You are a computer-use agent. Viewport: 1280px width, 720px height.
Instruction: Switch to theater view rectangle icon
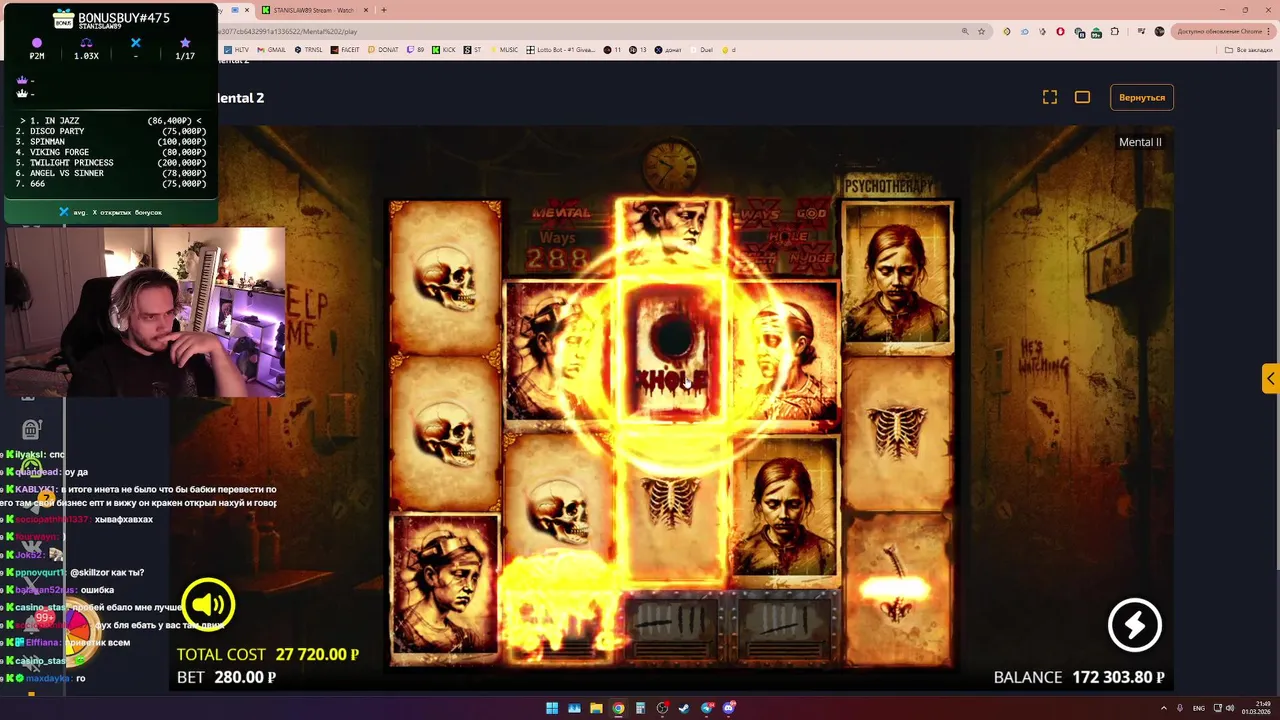point(1082,97)
